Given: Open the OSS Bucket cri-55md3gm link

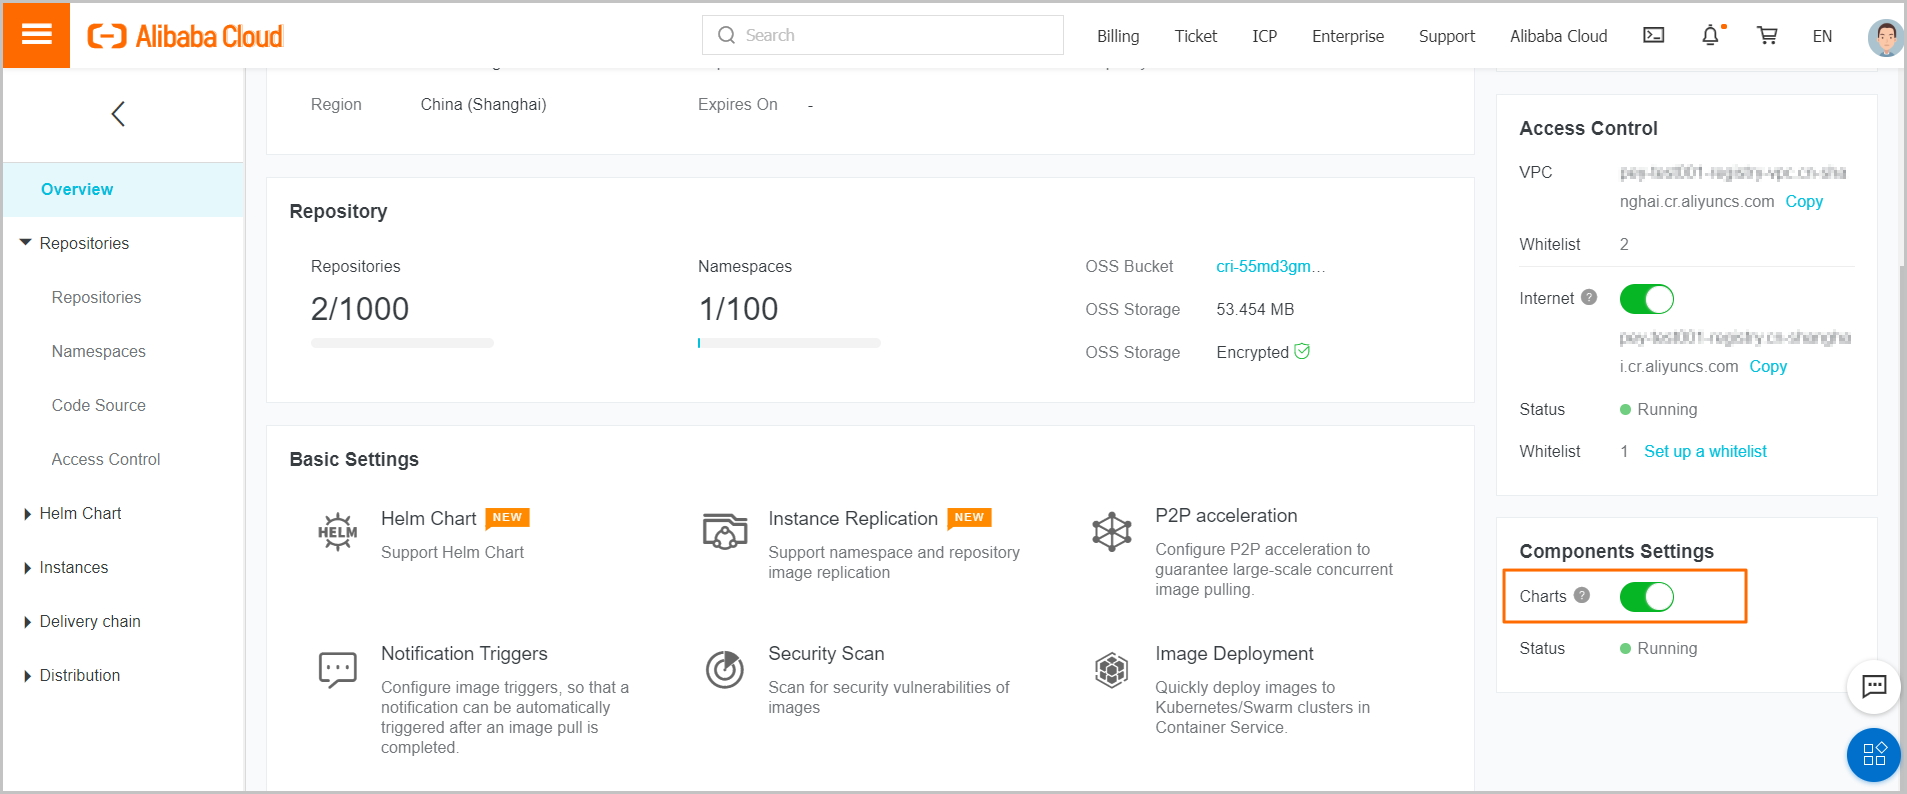Looking at the screenshot, I should [x=1271, y=266].
